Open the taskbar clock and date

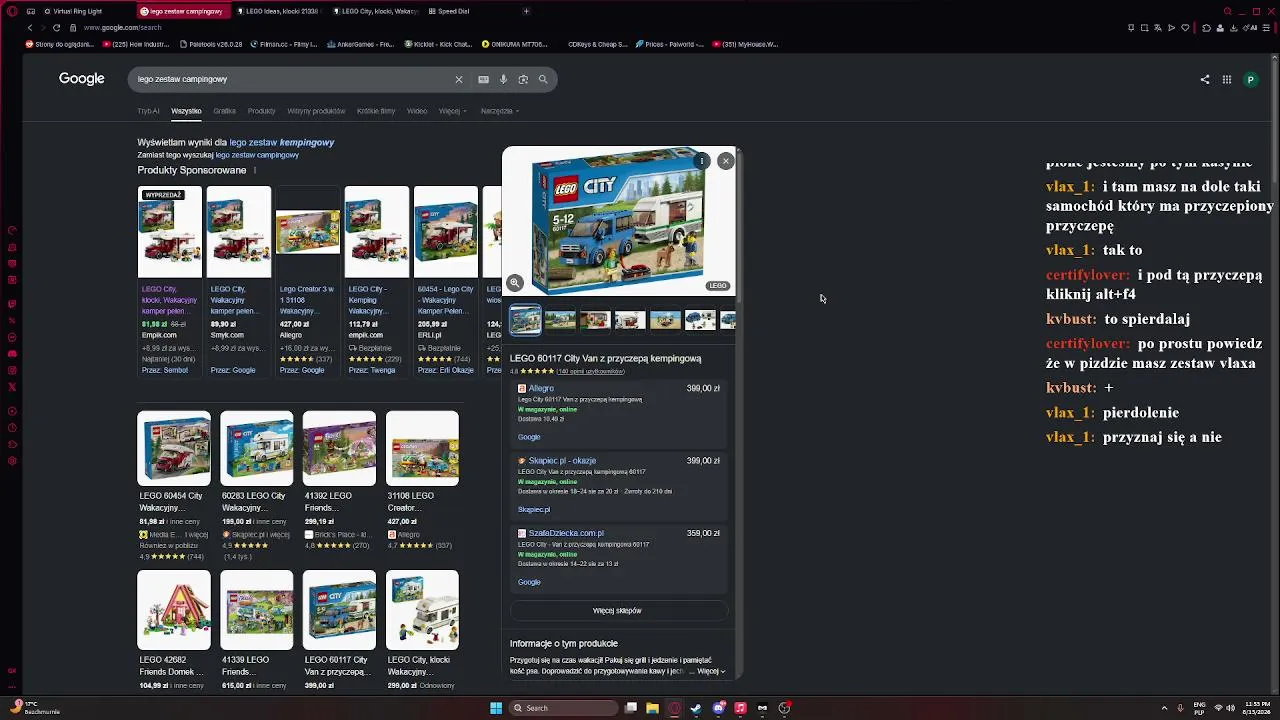pyautogui.click(x=1257, y=708)
